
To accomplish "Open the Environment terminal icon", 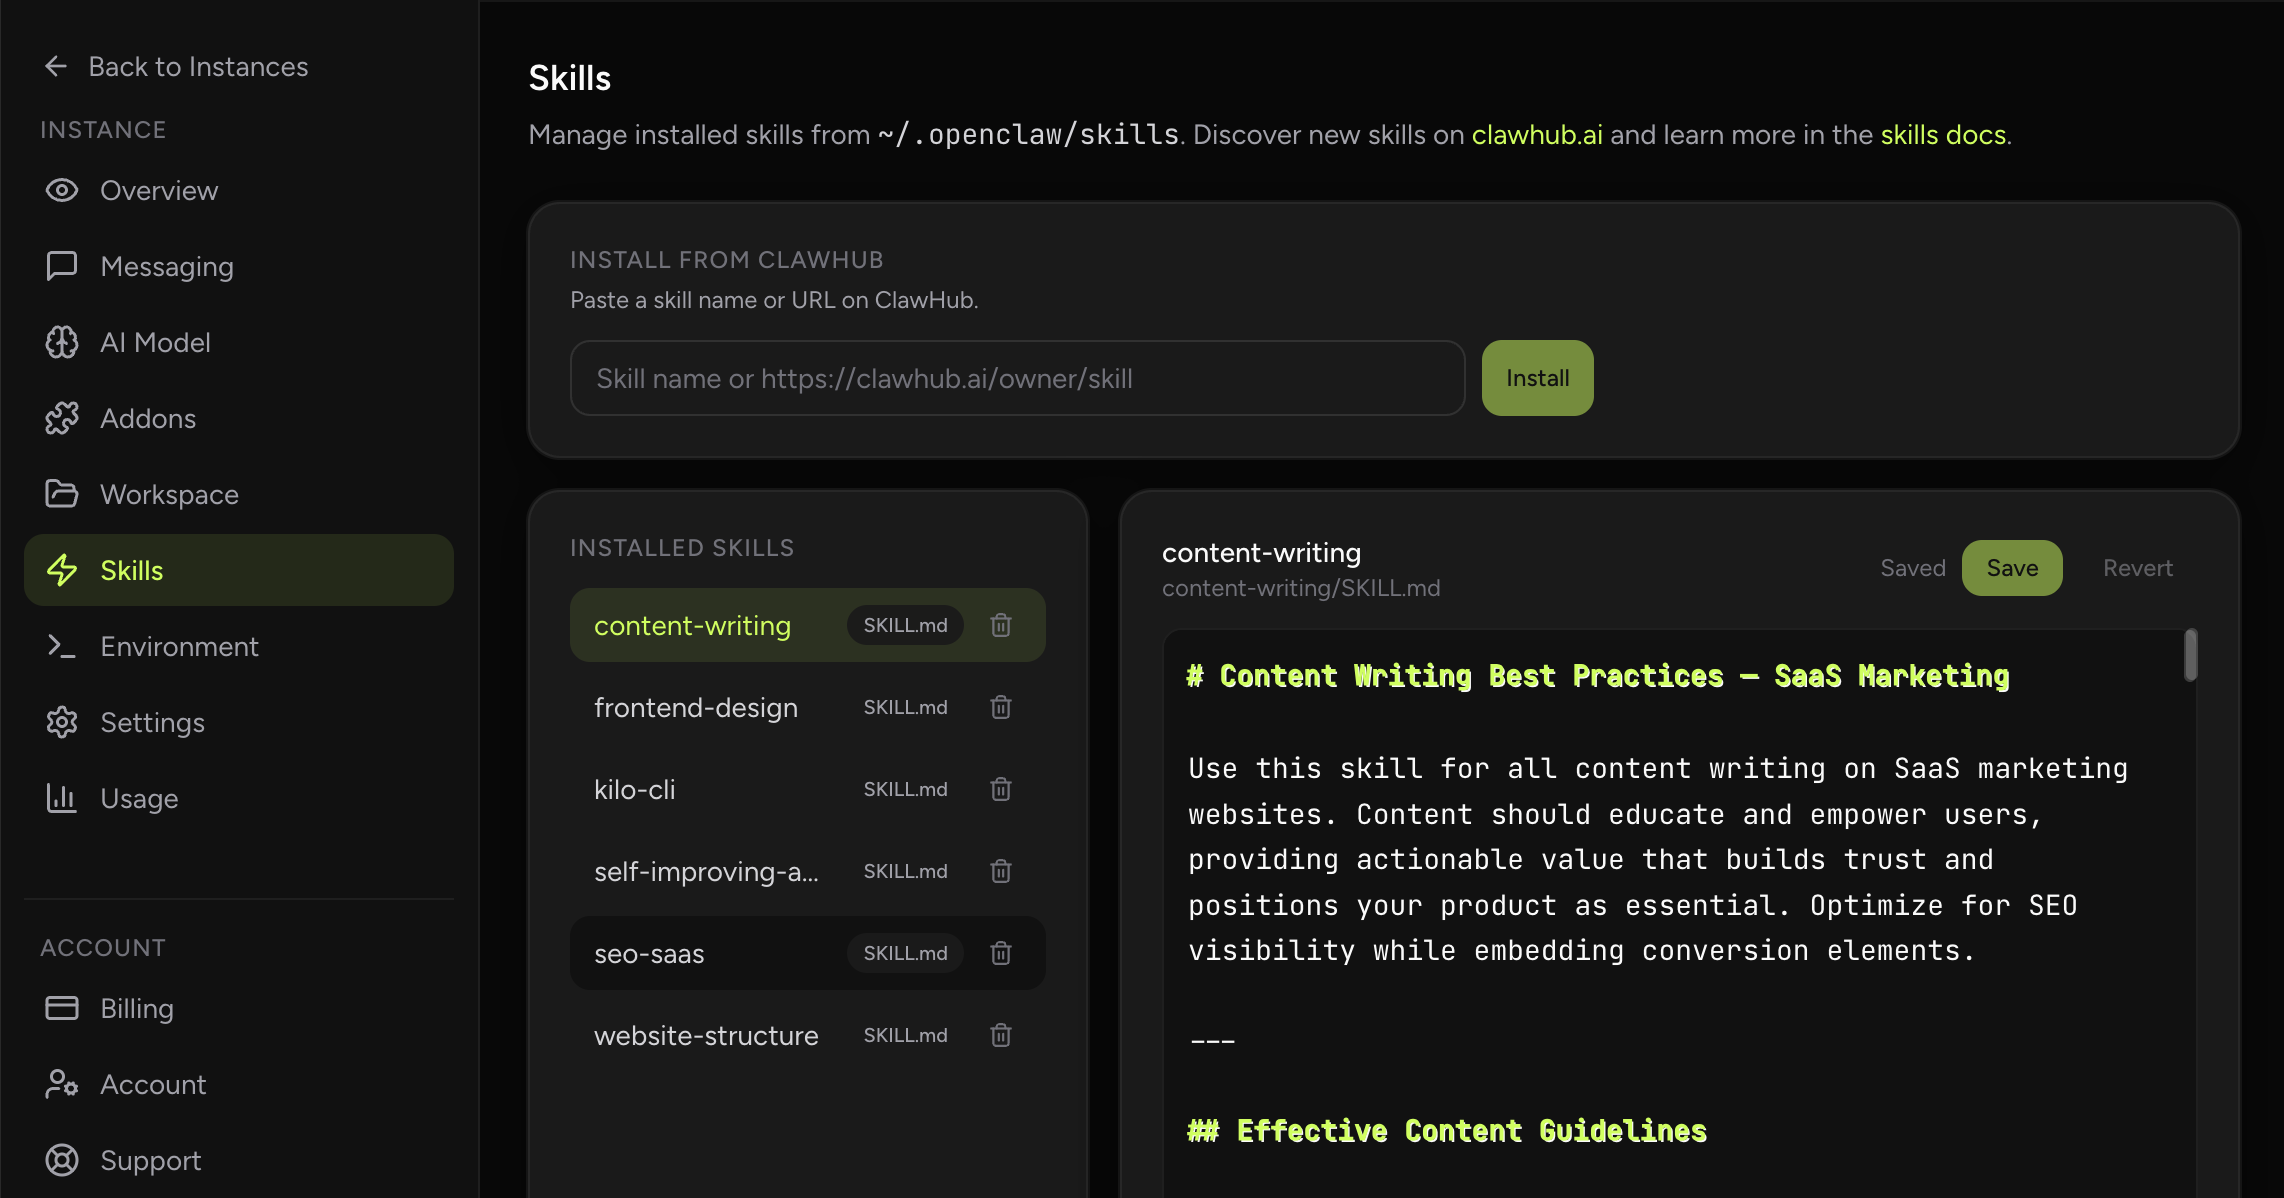I will pos(62,646).
